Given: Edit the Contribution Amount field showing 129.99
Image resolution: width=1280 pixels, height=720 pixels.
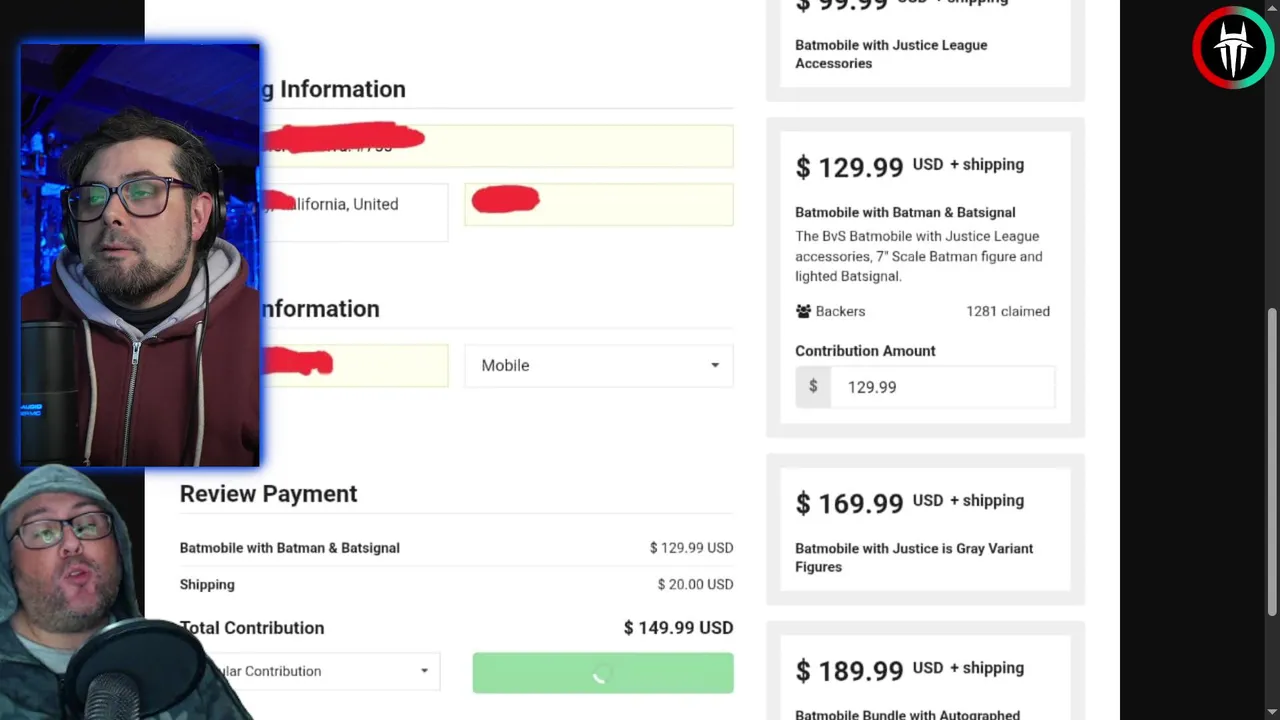Looking at the screenshot, I should click(942, 387).
